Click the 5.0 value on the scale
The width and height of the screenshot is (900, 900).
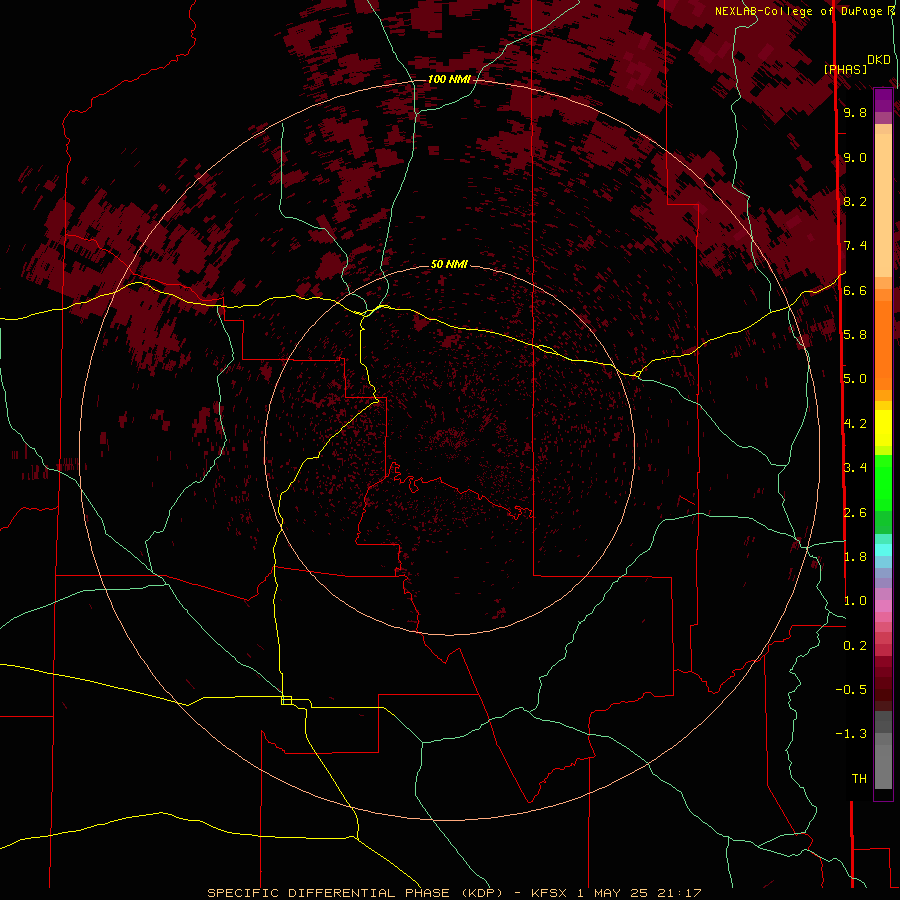[x=855, y=379]
